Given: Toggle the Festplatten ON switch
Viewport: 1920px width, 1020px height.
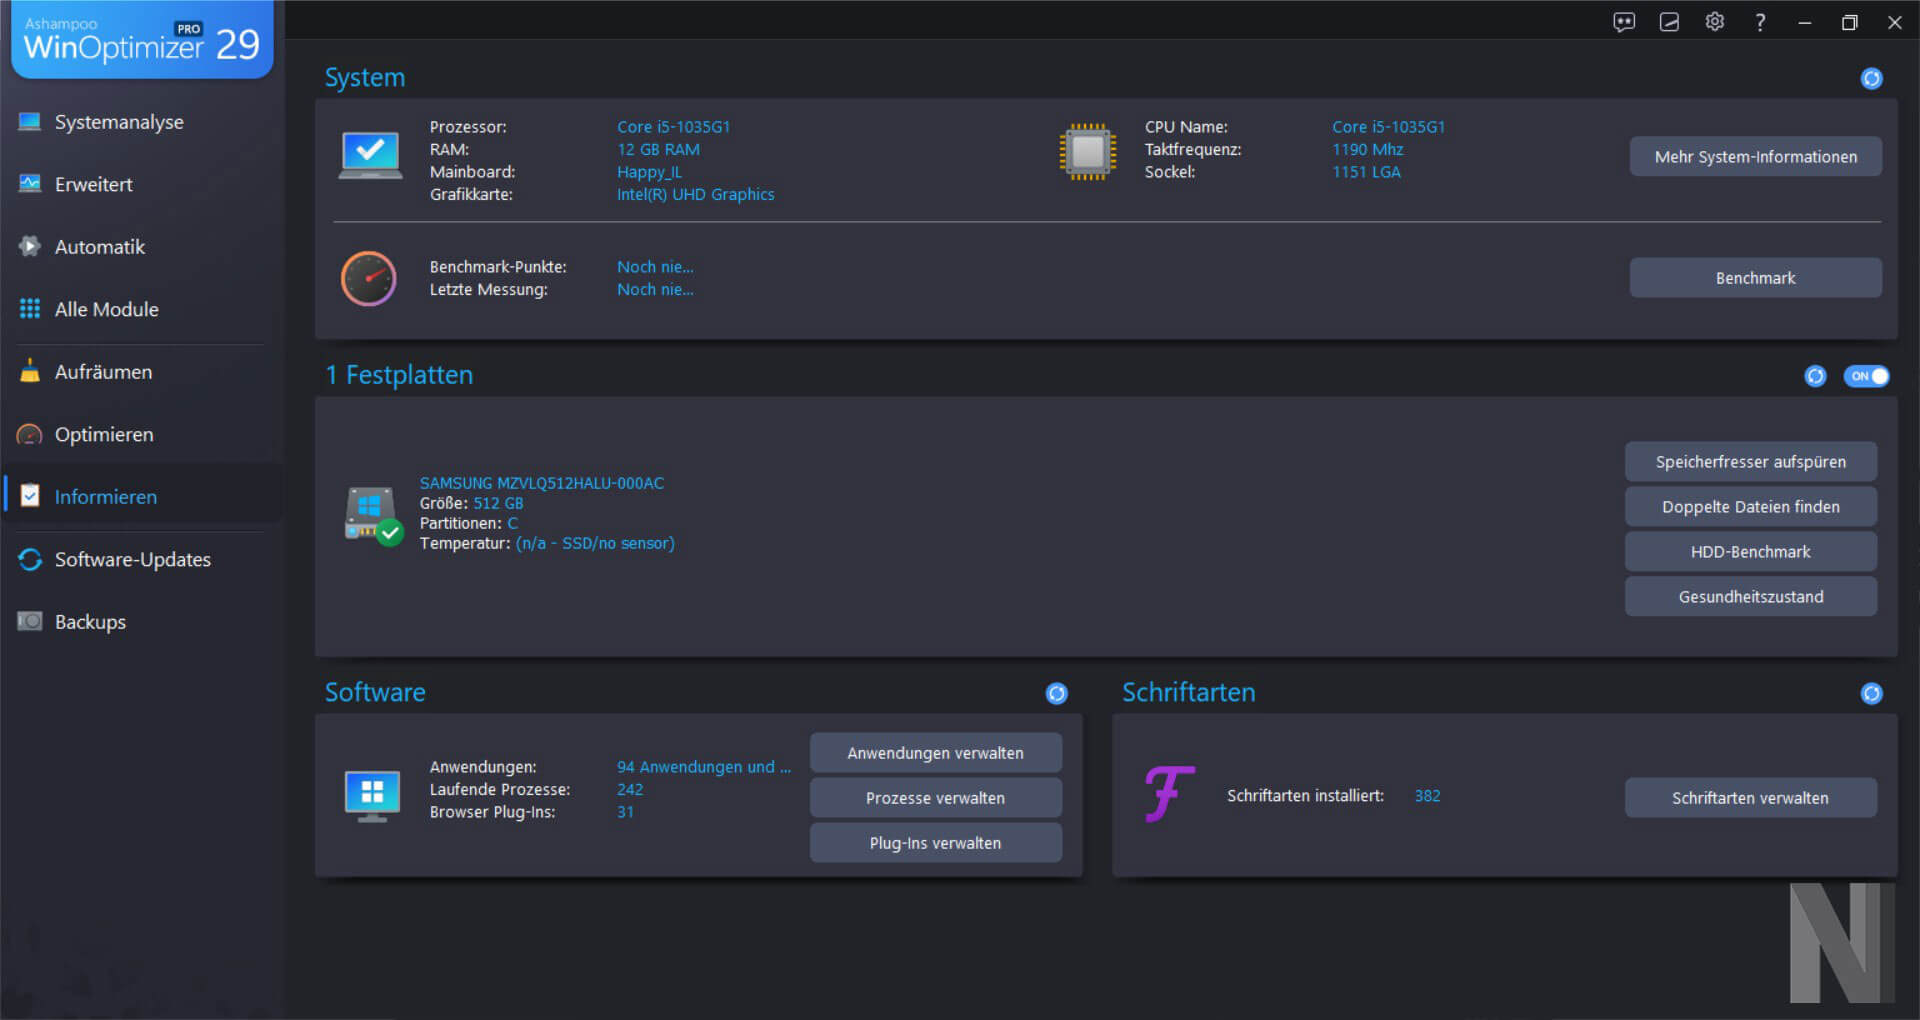Looking at the screenshot, I should click(1866, 376).
